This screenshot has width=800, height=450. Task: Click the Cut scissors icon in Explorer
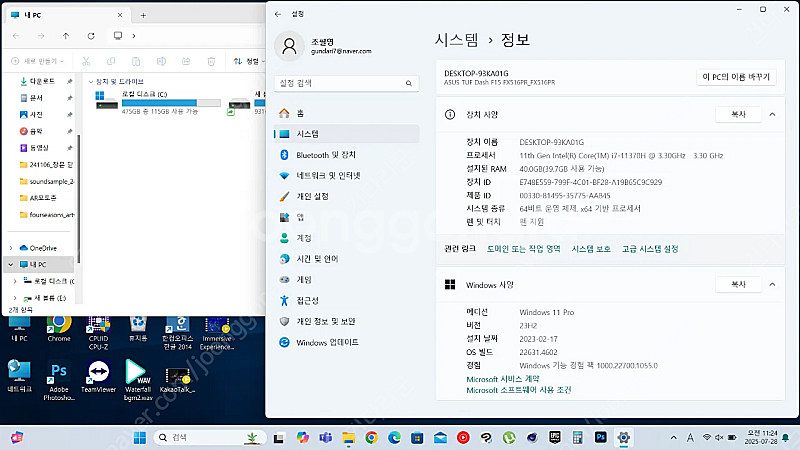click(x=86, y=61)
